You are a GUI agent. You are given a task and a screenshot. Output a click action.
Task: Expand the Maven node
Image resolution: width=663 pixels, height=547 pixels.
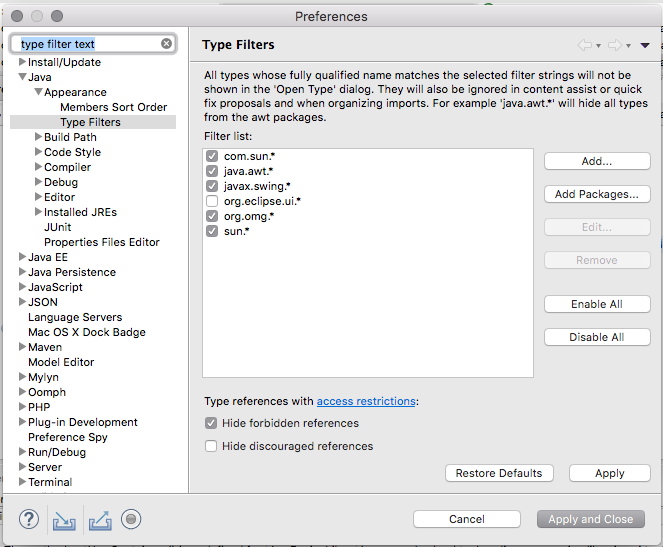tap(22, 347)
